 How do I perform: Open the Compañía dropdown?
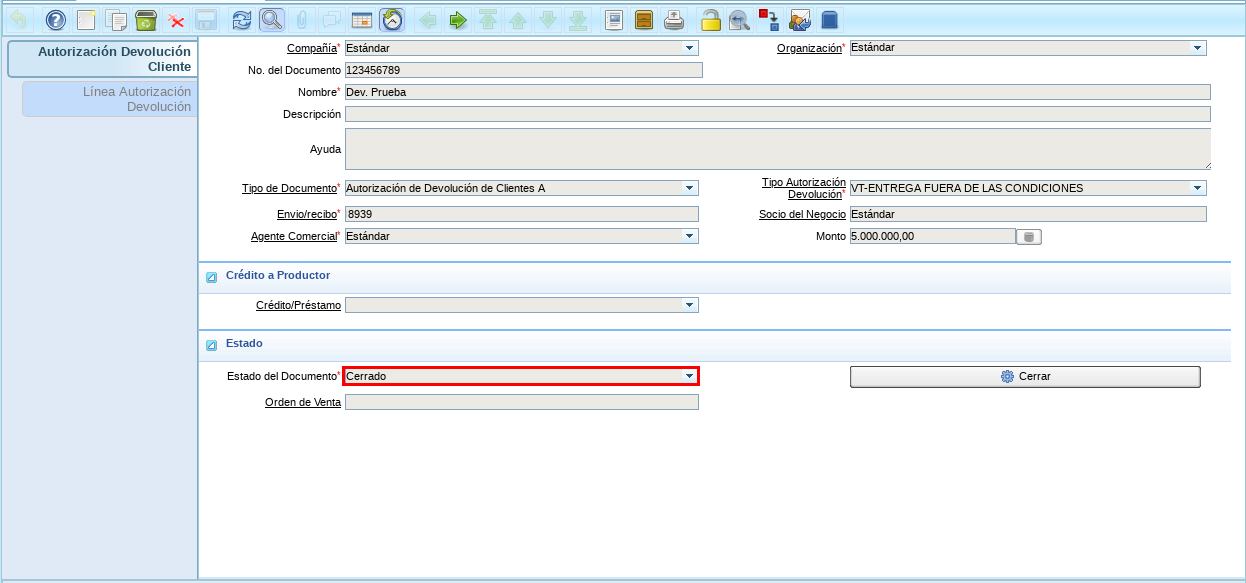(689, 48)
